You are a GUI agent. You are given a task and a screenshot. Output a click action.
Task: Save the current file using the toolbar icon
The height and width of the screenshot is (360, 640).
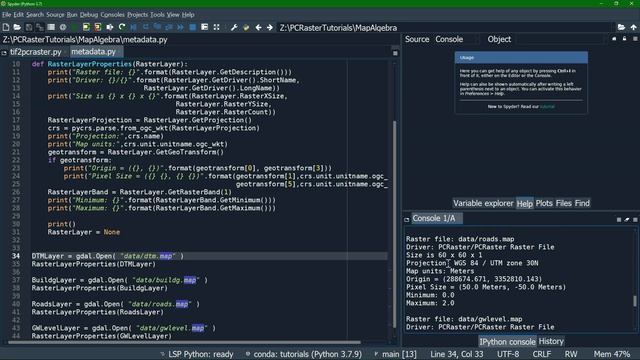[29, 27]
